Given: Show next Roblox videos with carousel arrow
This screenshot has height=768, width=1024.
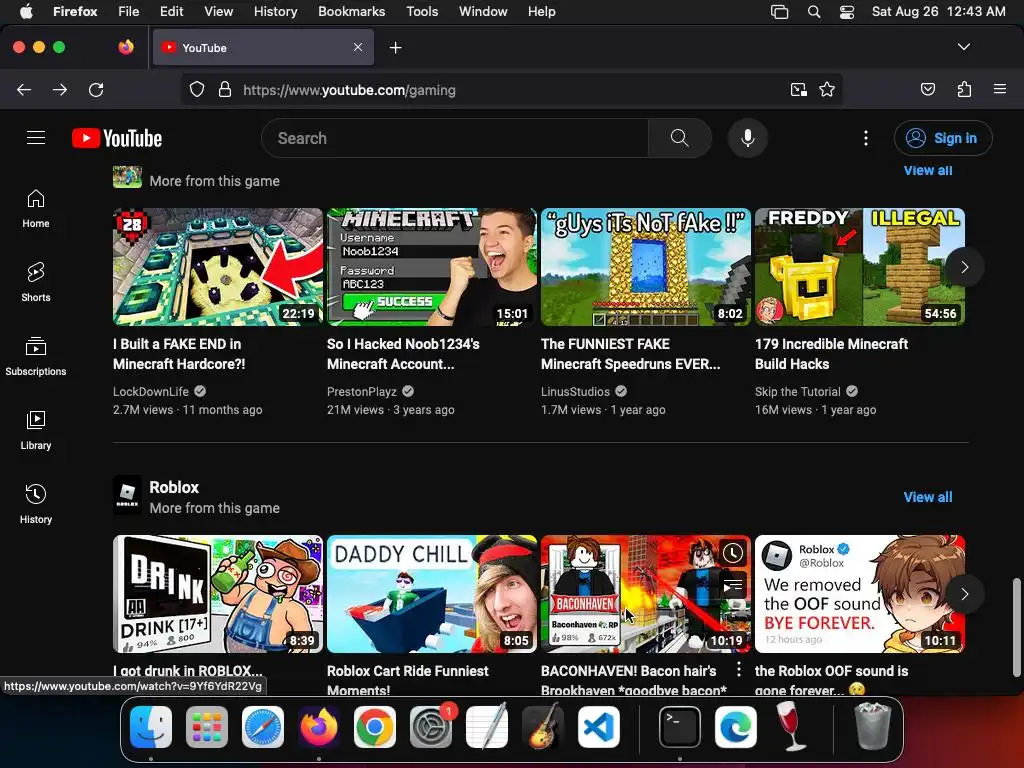Looking at the screenshot, I should [x=965, y=594].
